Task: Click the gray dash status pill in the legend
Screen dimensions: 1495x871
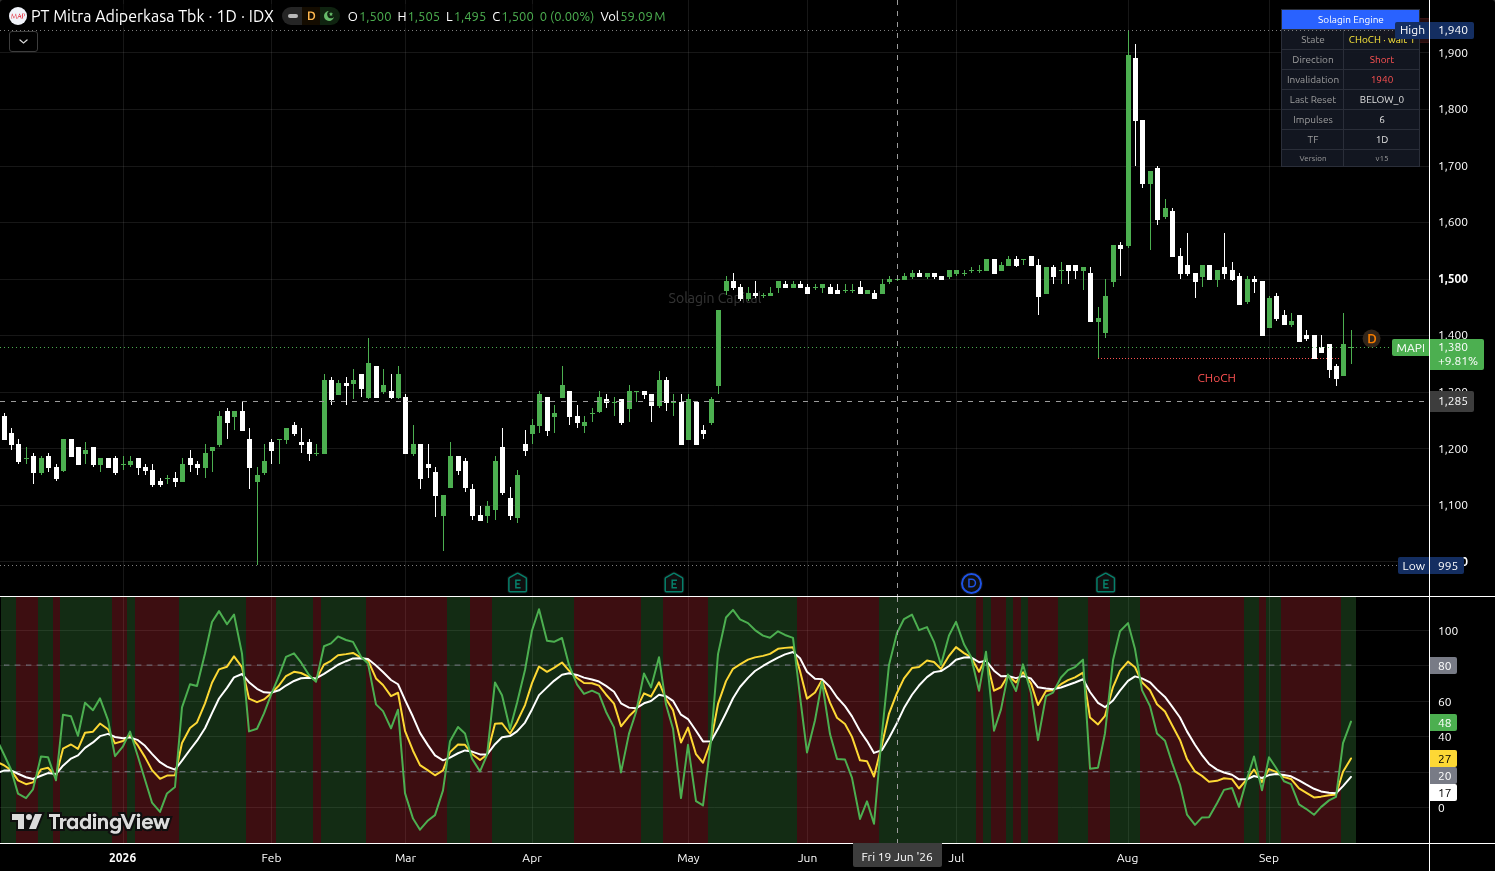Action: pos(292,16)
